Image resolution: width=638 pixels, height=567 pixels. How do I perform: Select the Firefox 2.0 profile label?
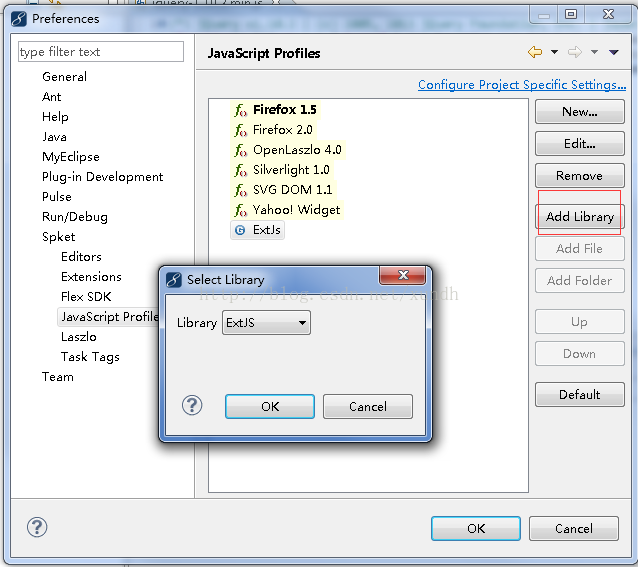(x=282, y=130)
